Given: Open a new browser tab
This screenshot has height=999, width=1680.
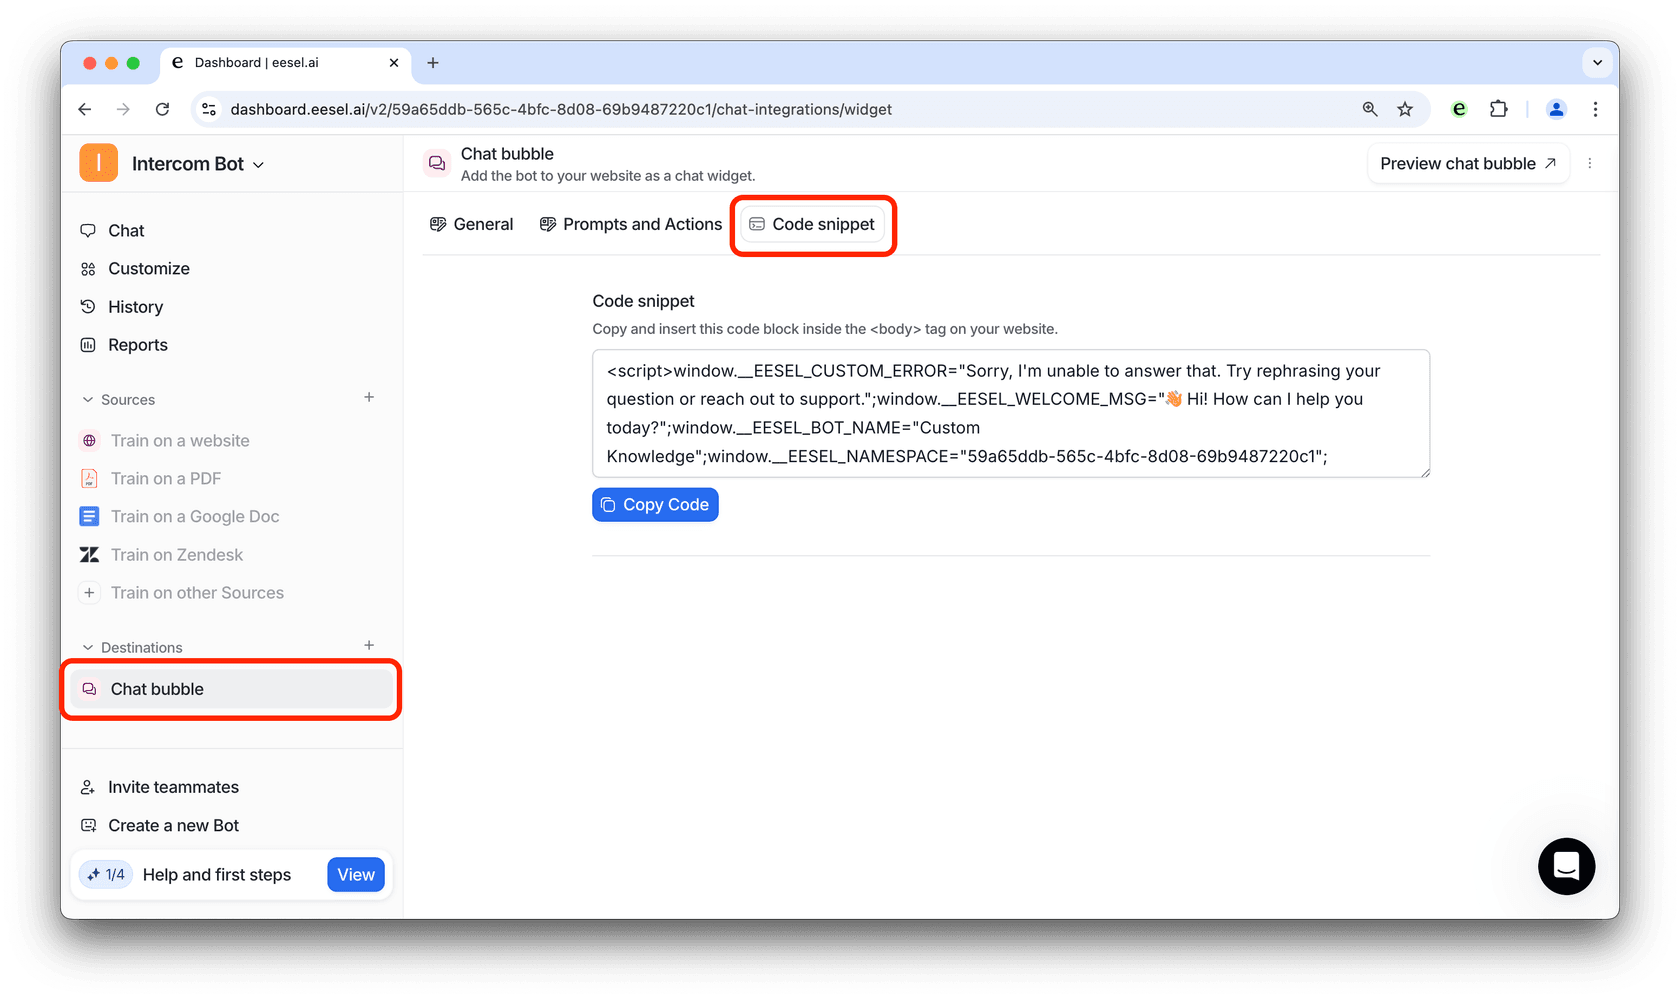Looking at the screenshot, I should 433,62.
